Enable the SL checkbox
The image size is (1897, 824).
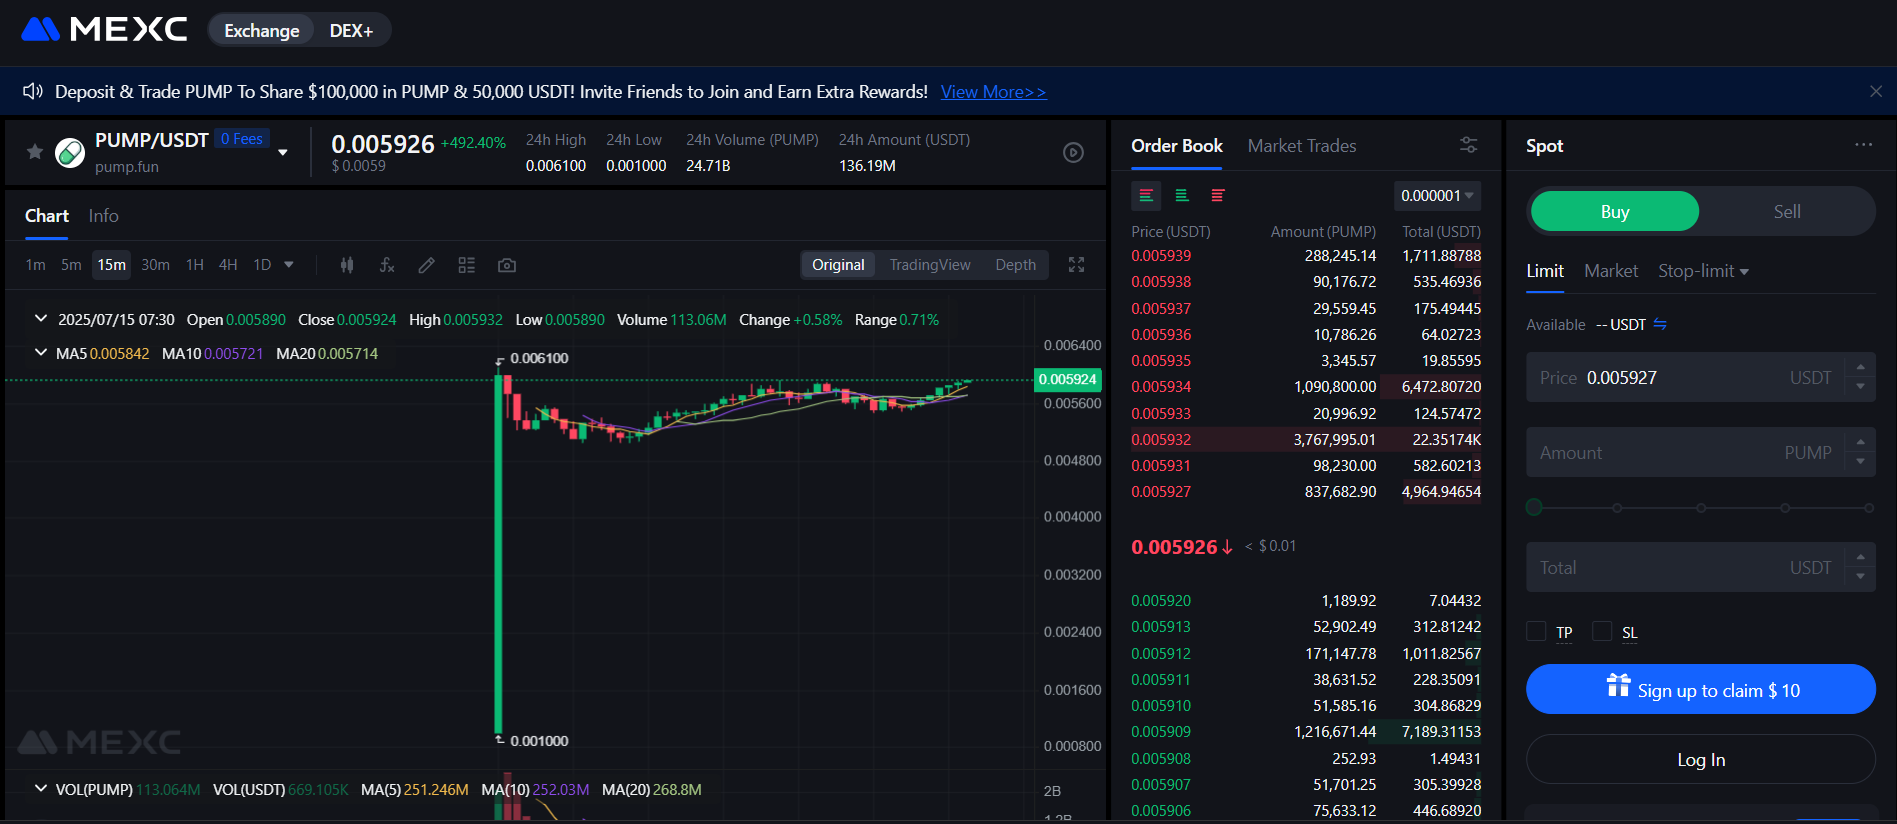(x=1602, y=631)
